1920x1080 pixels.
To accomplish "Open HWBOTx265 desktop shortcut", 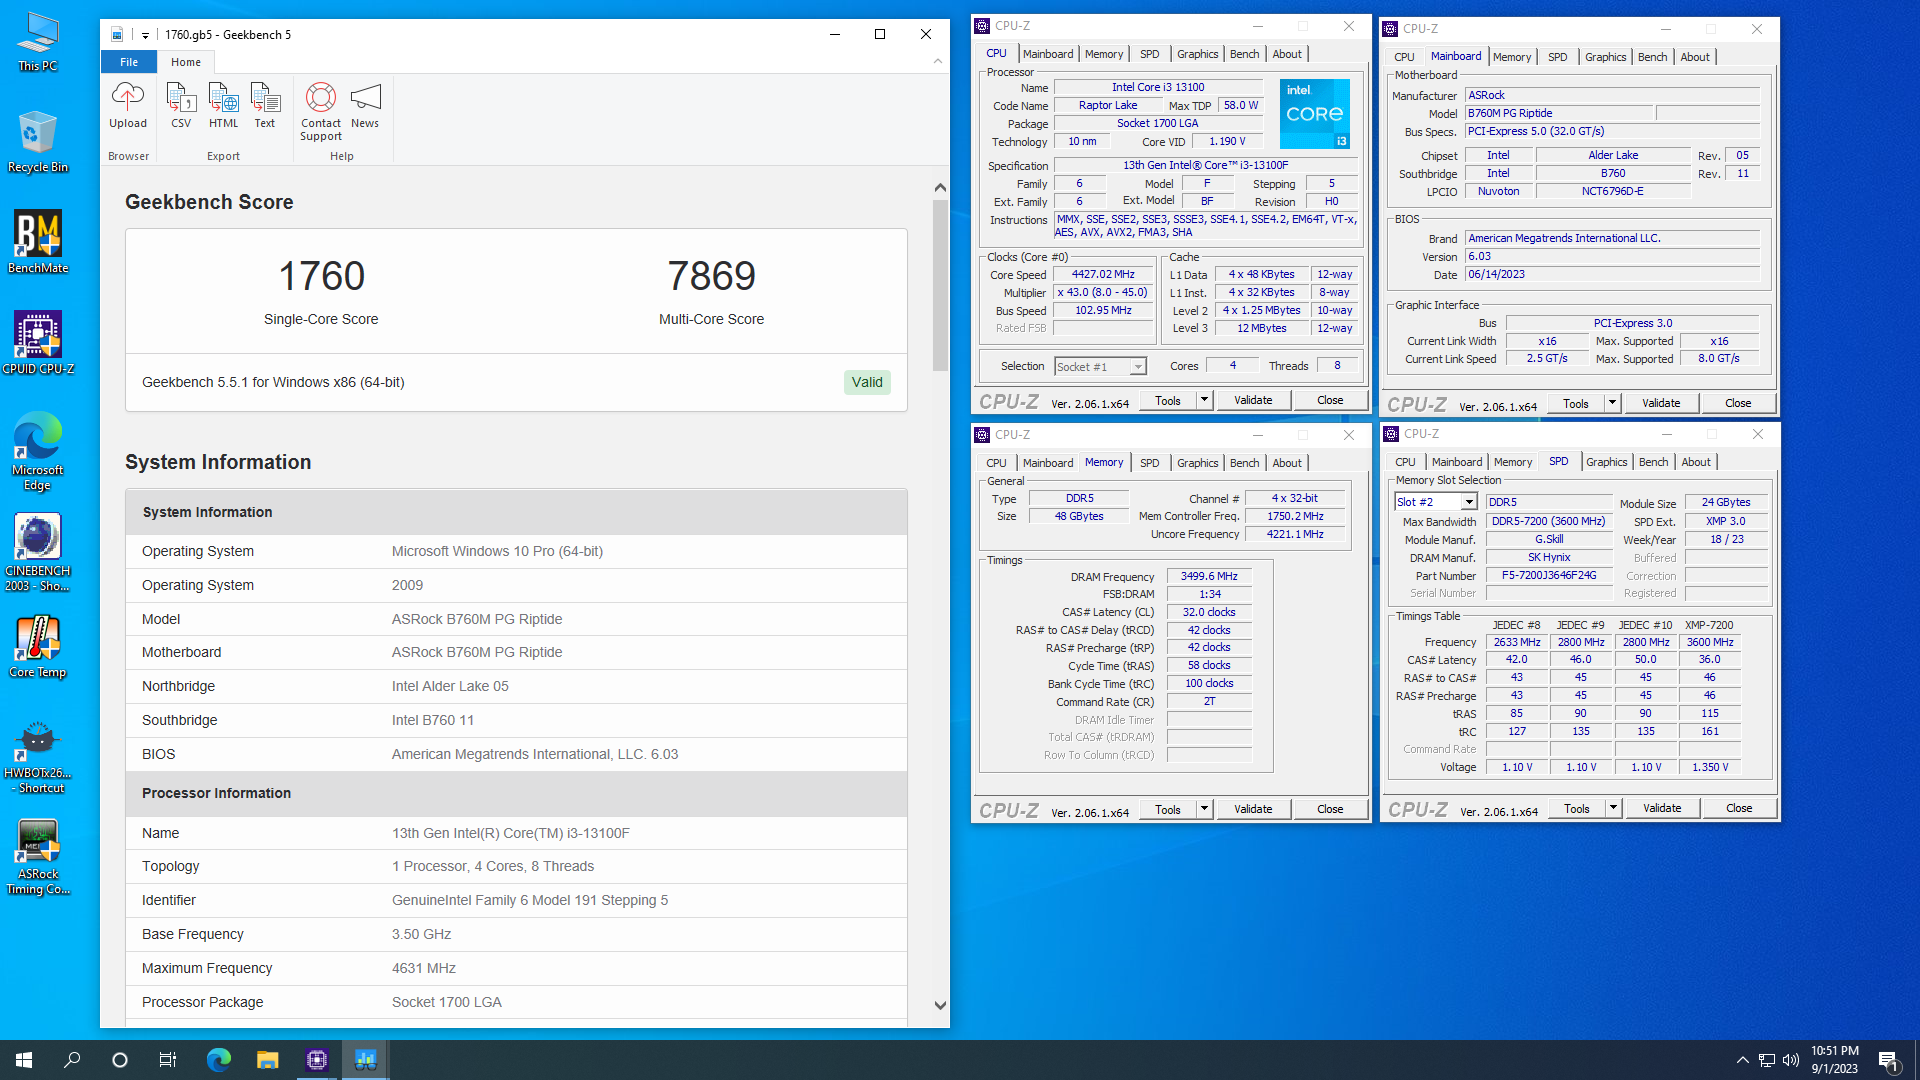I will [38, 759].
